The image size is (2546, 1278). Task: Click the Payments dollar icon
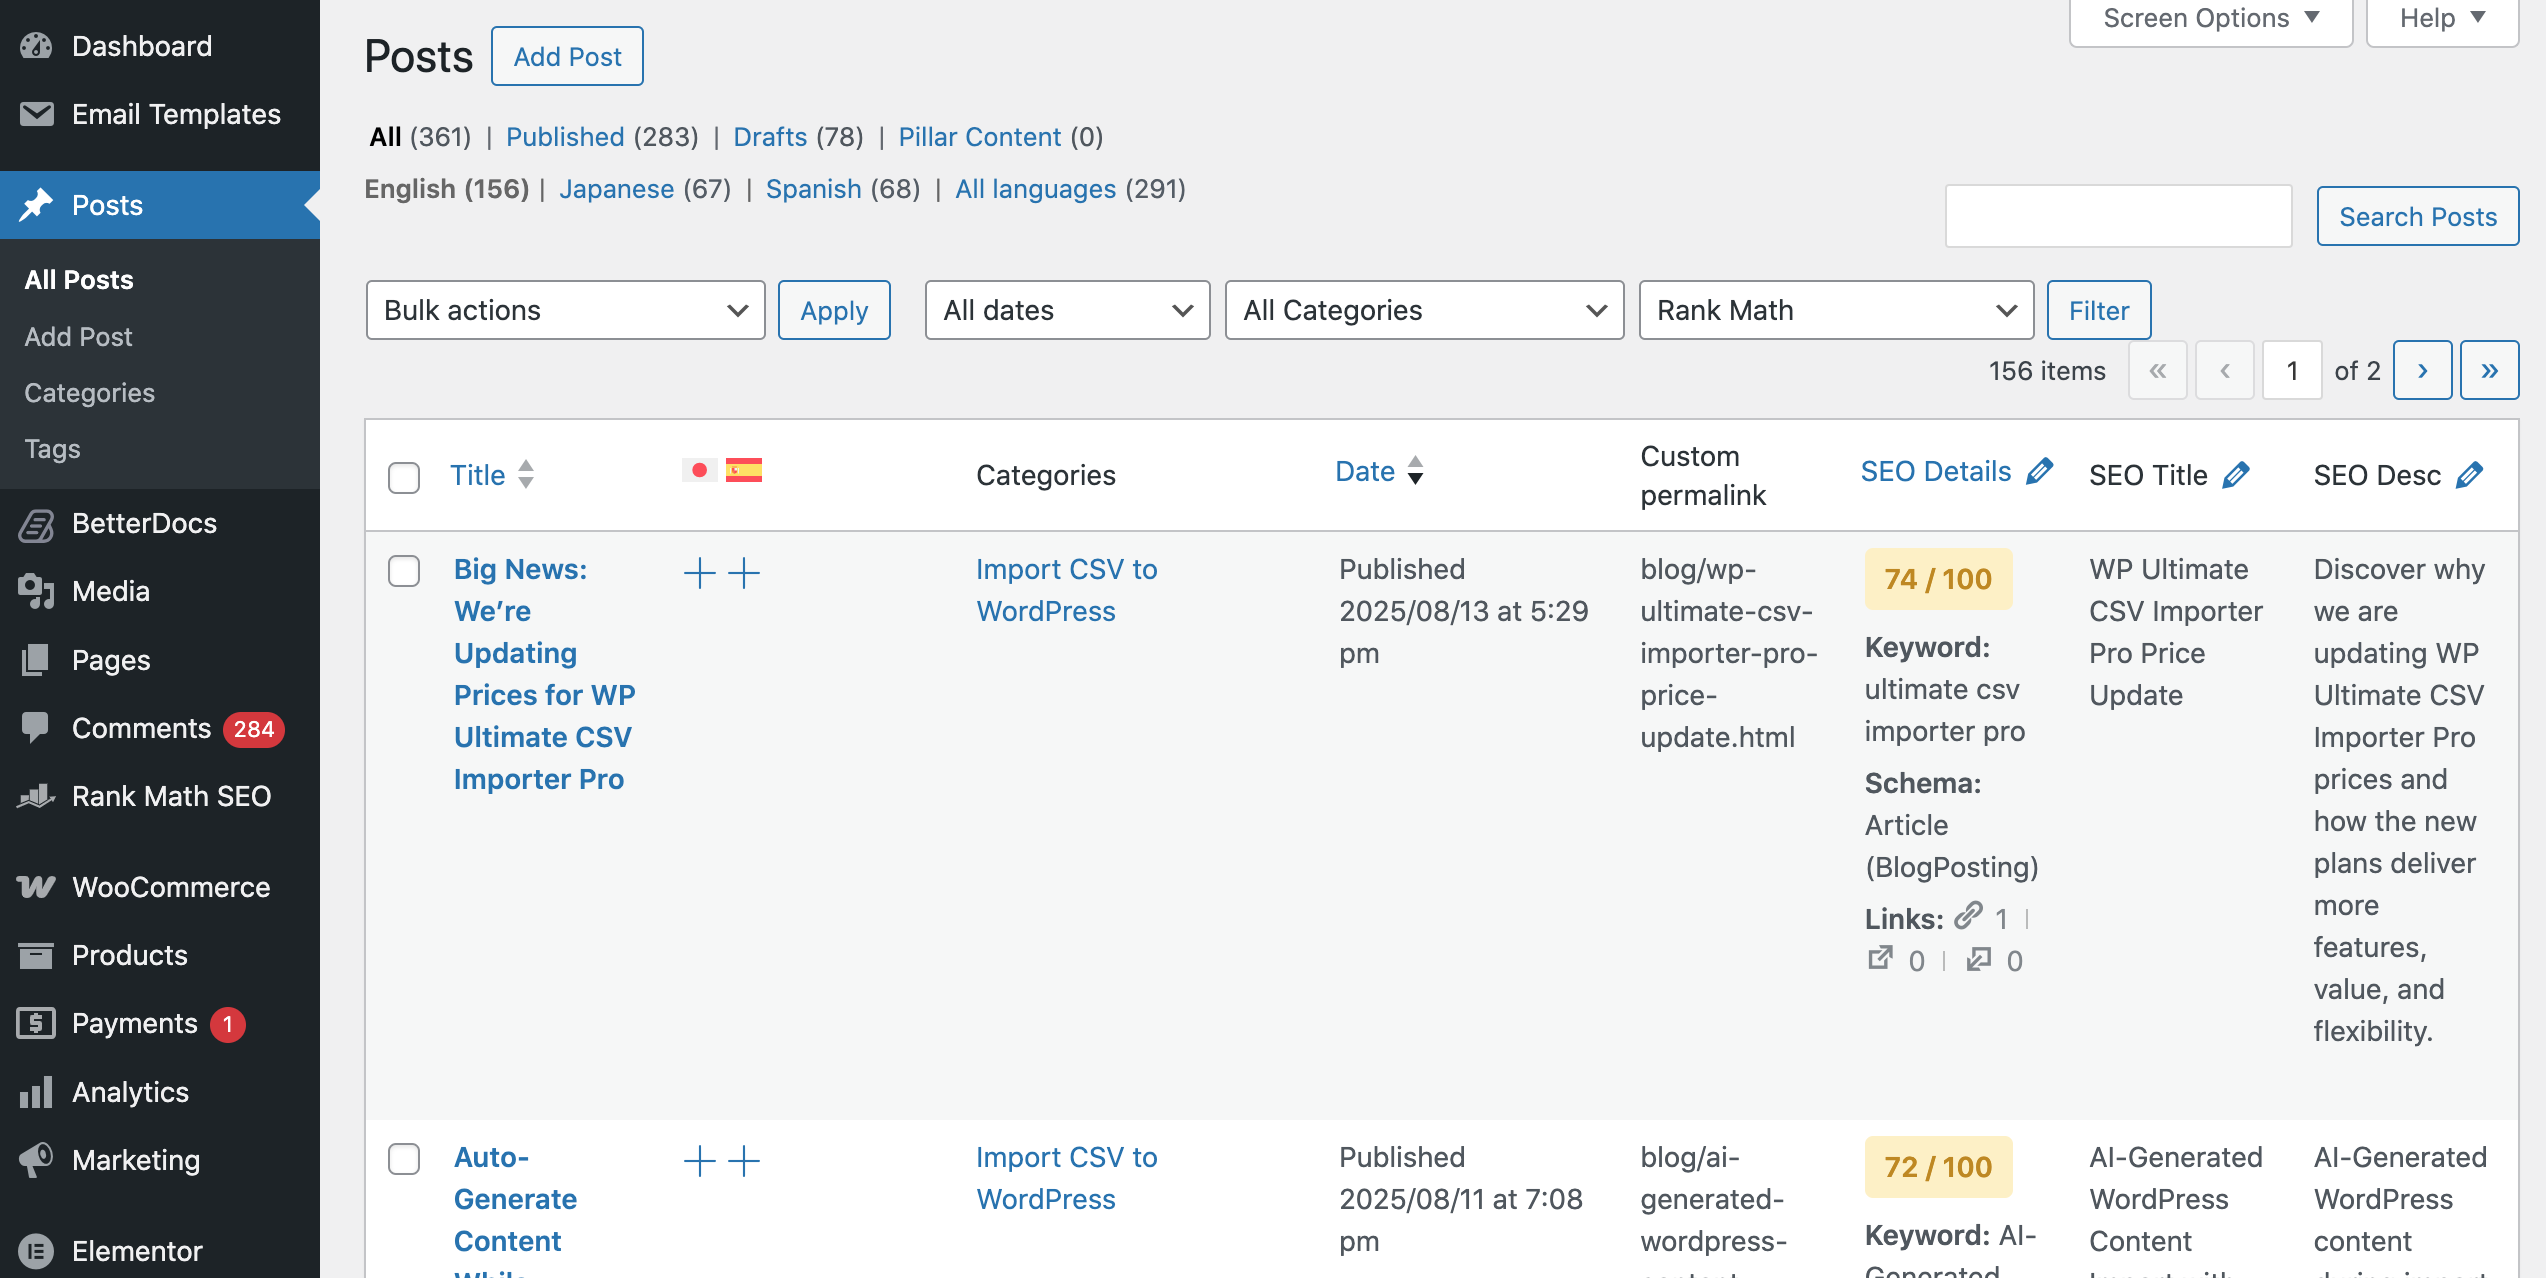point(37,1023)
